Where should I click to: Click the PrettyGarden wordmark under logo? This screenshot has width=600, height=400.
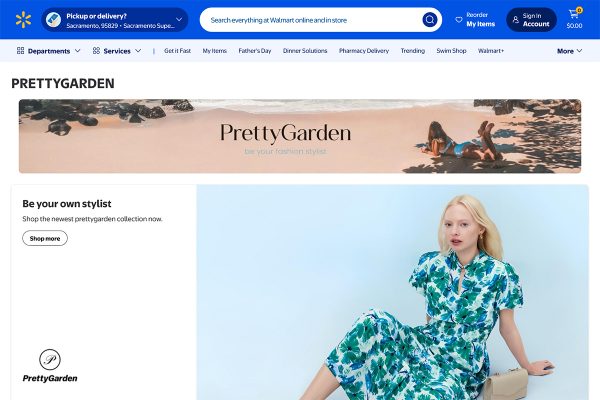tap(50, 378)
